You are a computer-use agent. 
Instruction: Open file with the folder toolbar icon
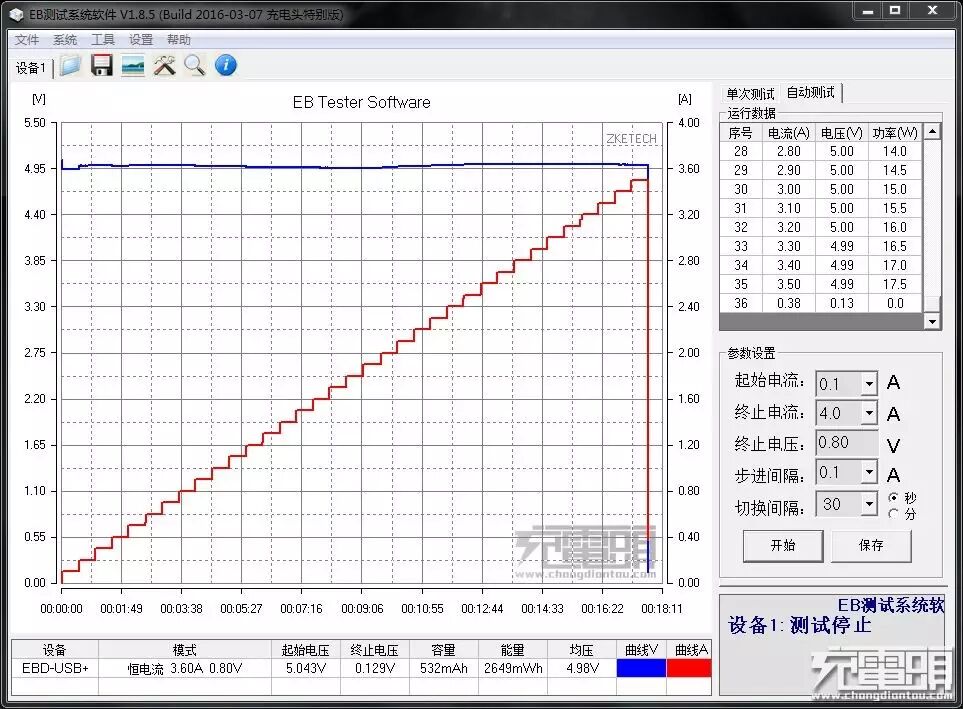point(70,66)
